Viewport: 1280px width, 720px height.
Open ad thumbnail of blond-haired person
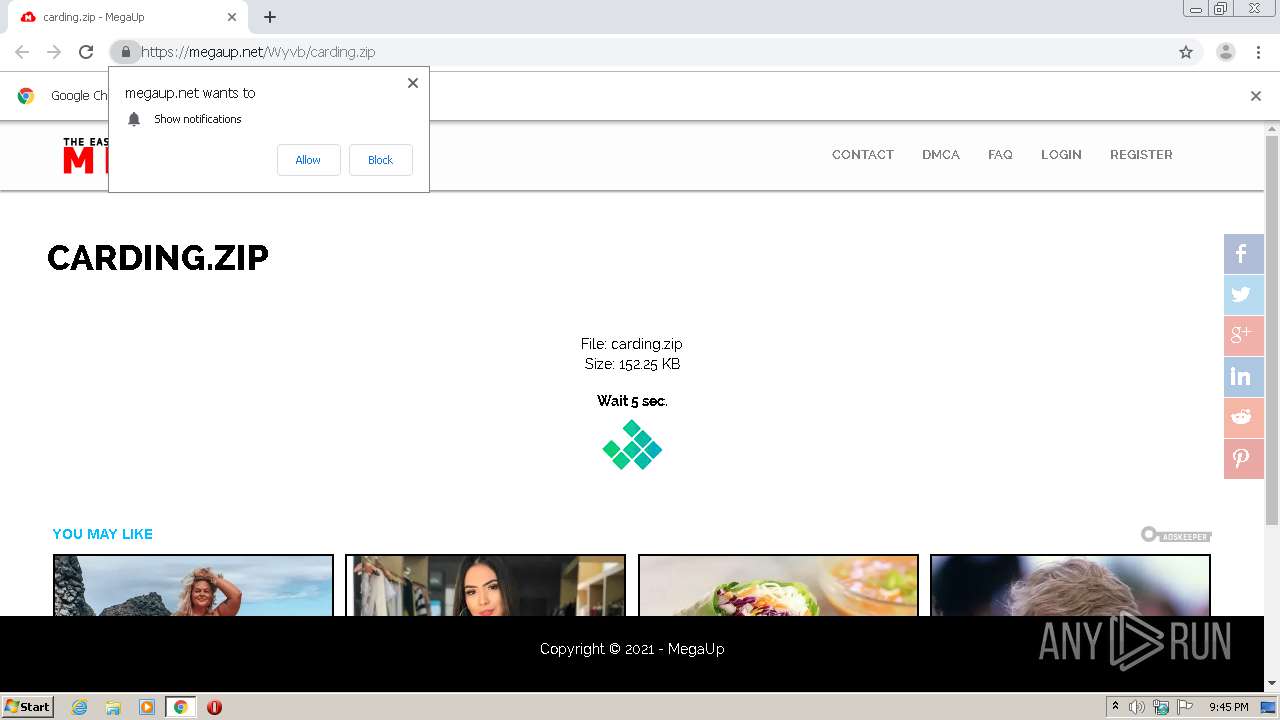[1070, 585]
